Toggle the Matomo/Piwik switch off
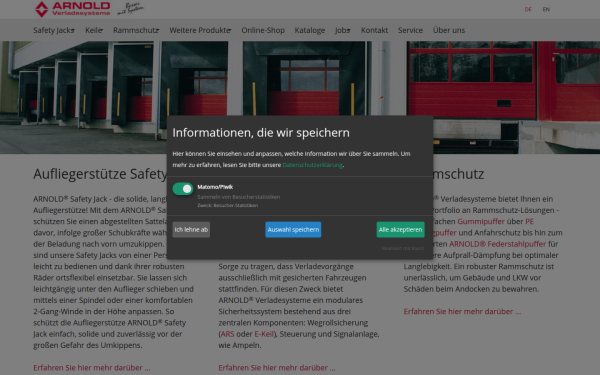Image resolution: width=600 pixels, height=375 pixels. pyautogui.click(x=183, y=189)
